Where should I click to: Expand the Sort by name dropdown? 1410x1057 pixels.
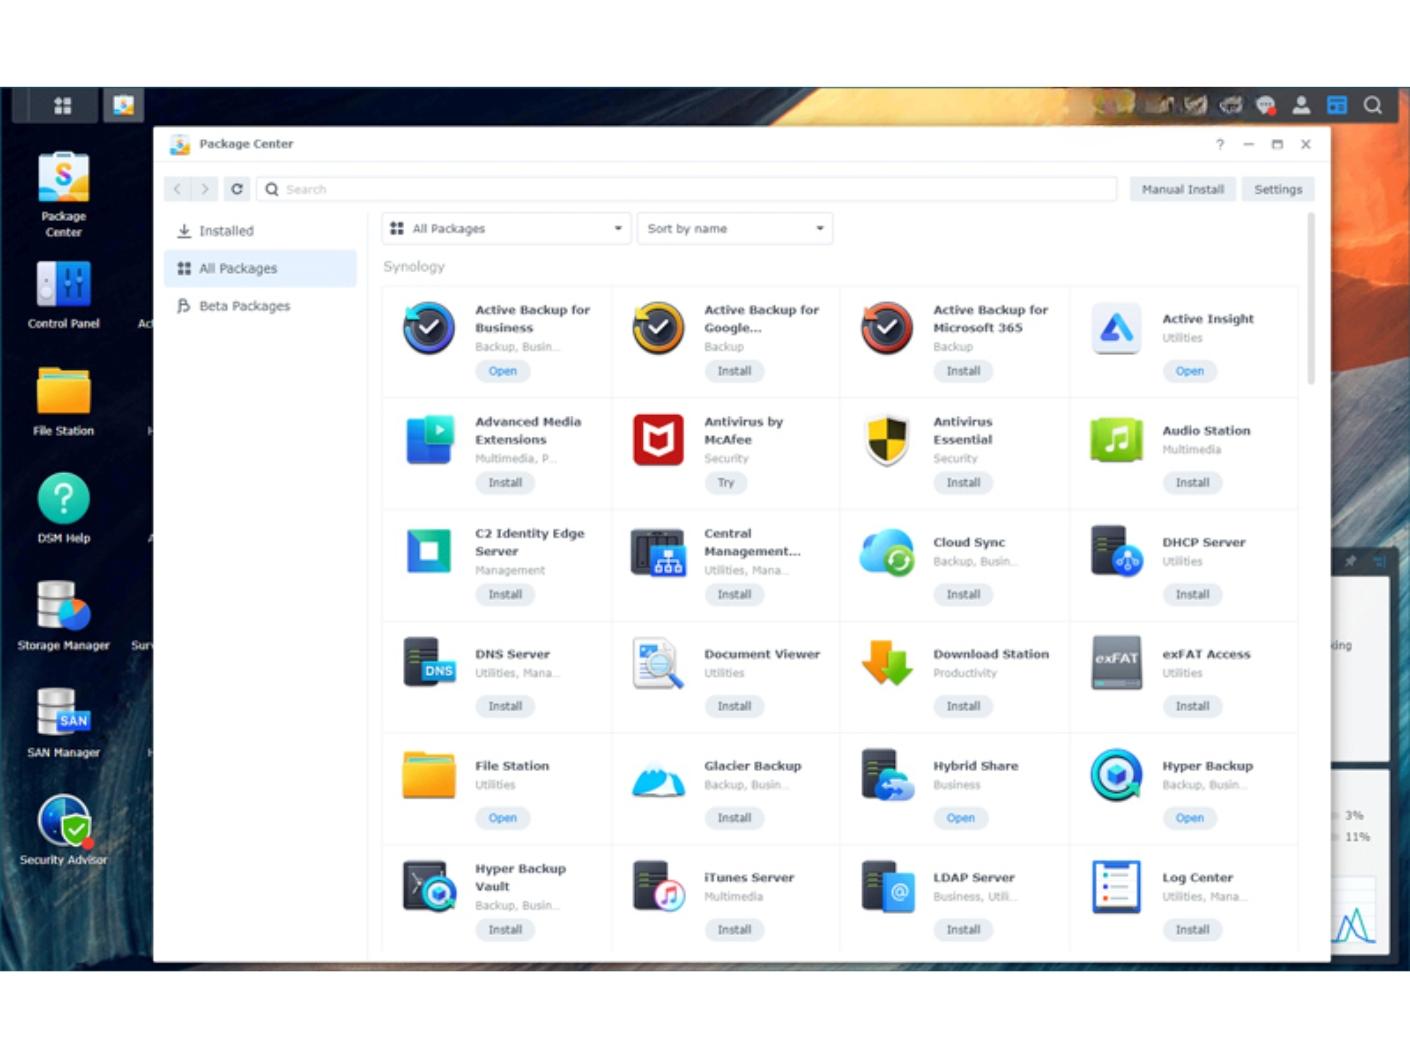[735, 229]
